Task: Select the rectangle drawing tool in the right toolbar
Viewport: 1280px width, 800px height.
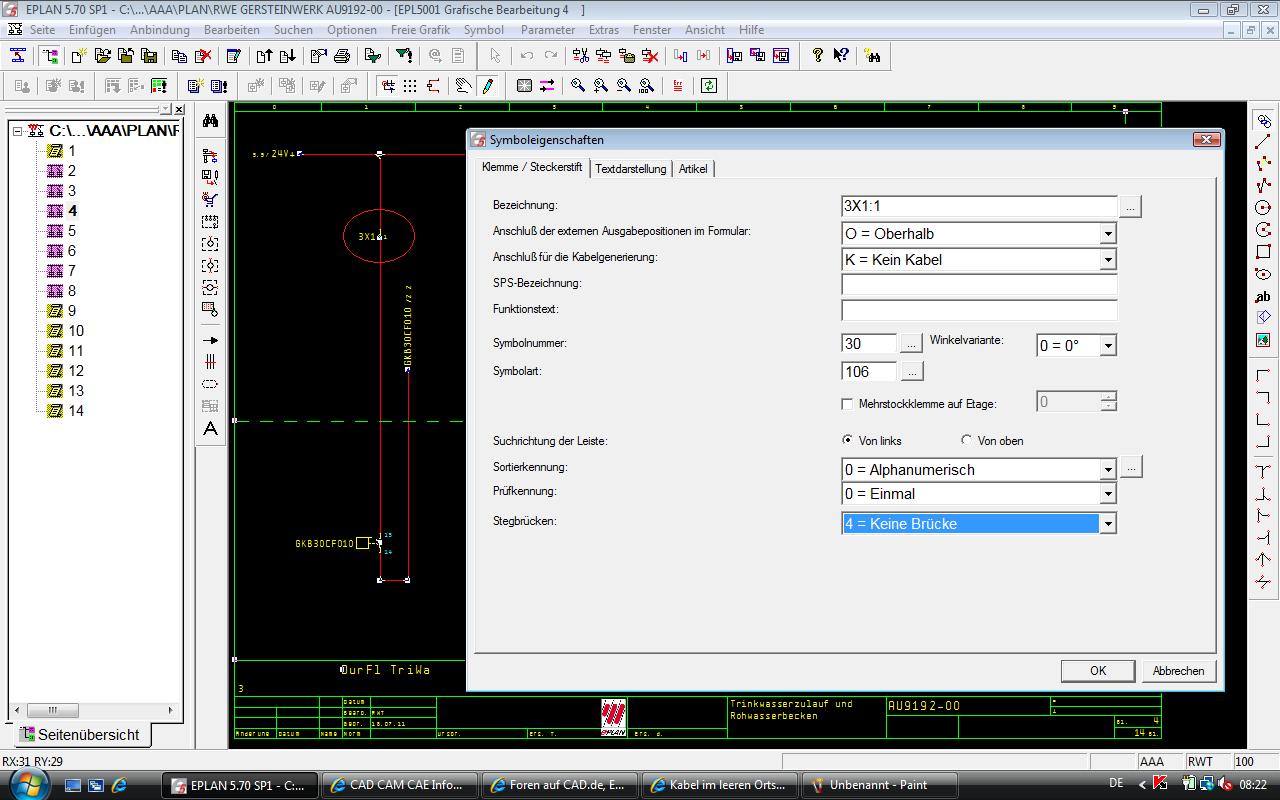Action: [1263, 252]
